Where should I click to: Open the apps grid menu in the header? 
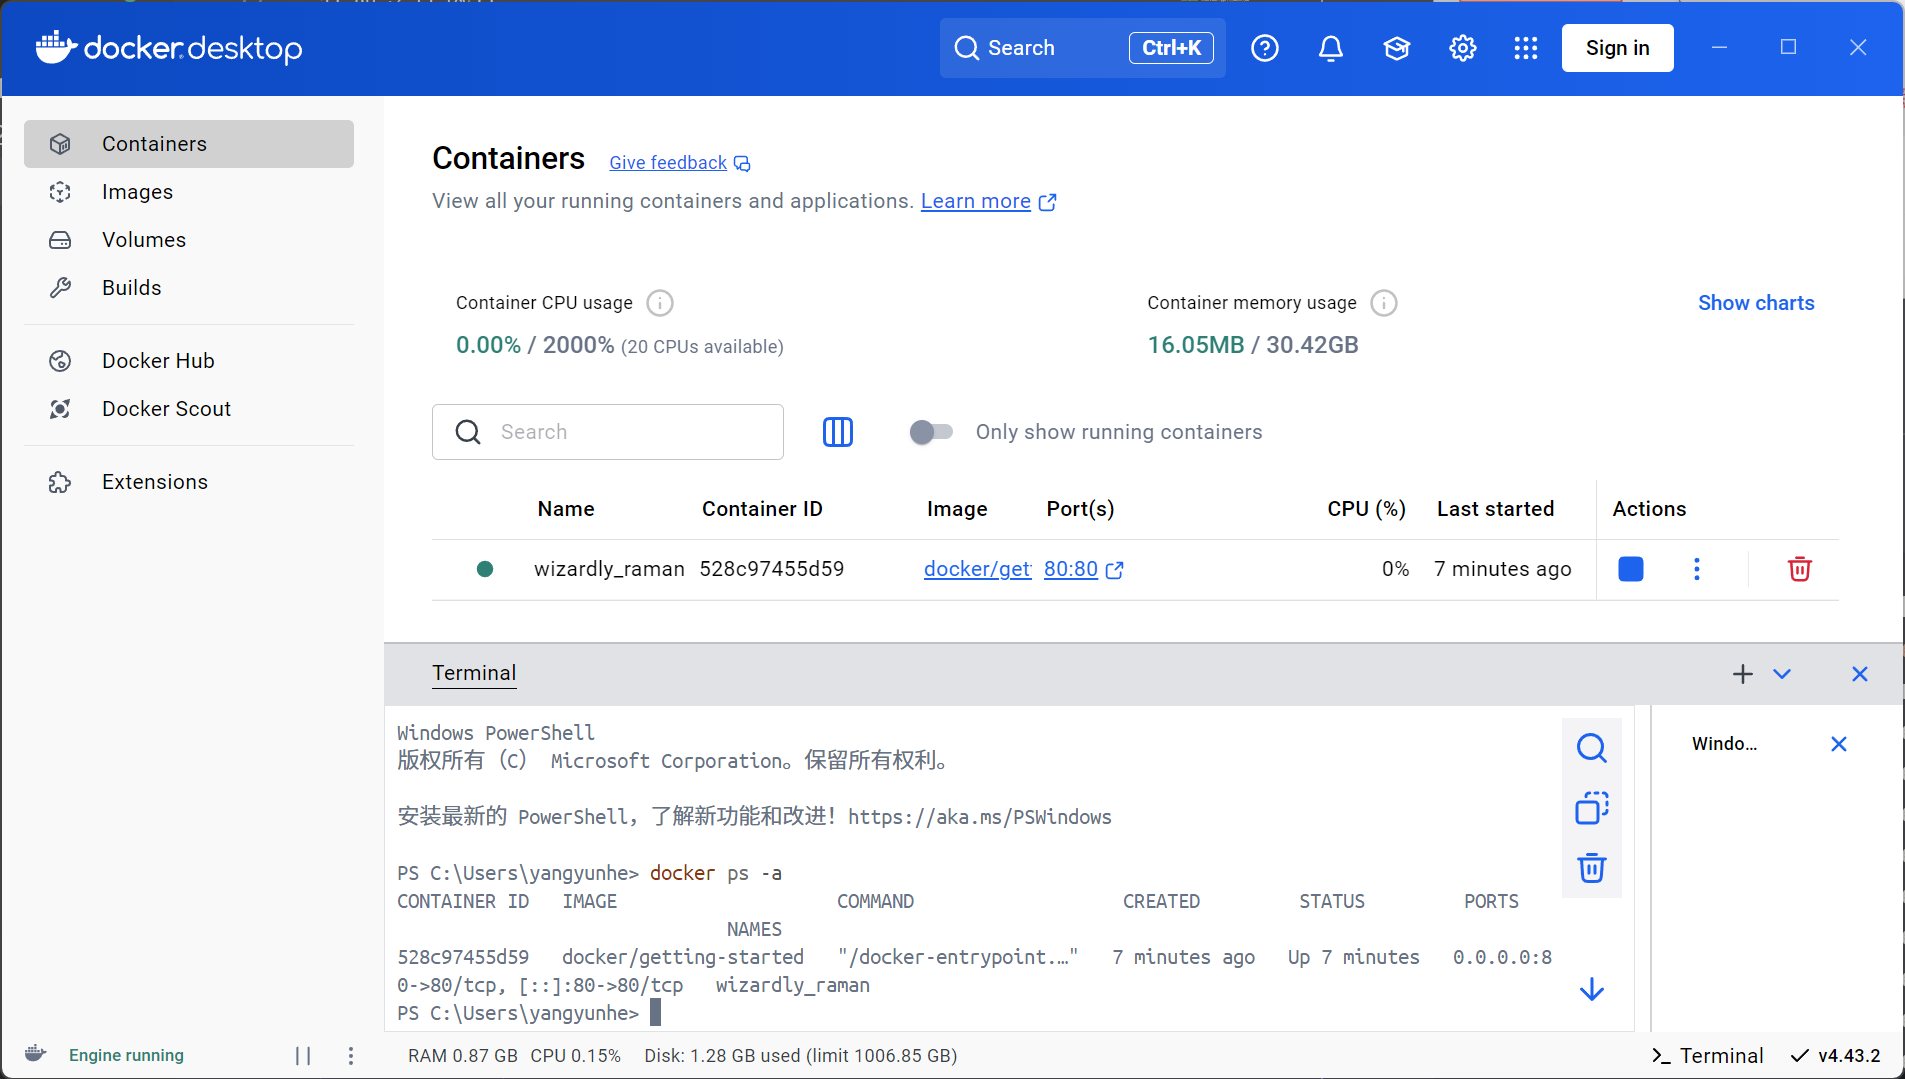click(1524, 47)
